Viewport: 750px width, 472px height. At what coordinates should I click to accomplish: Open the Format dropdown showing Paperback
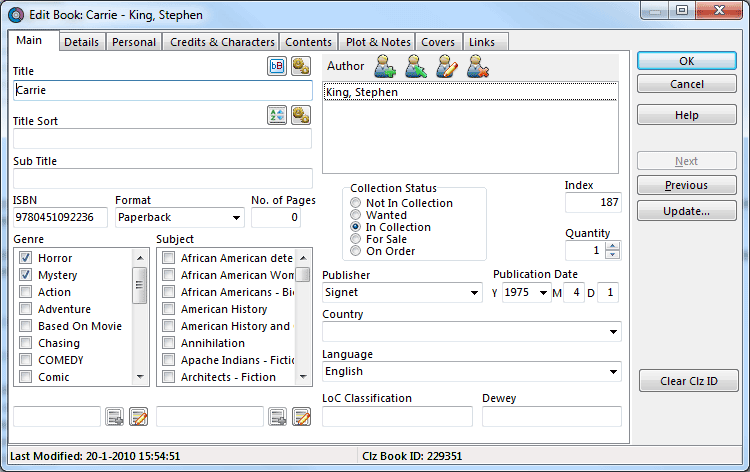[x=236, y=218]
